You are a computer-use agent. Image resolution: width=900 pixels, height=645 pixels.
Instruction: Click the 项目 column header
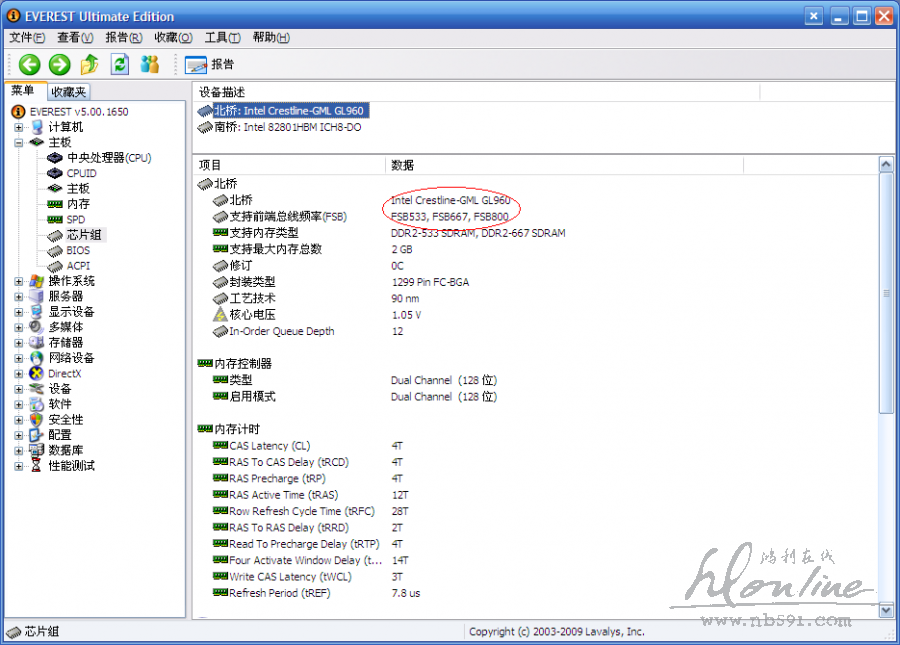tap(289, 165)
